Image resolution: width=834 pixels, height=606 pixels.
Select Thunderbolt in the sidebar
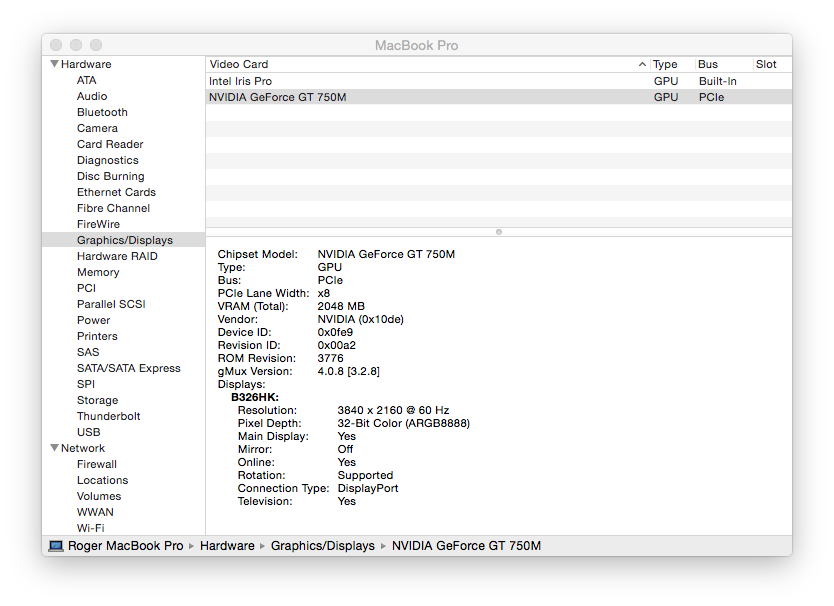point(109,416)
